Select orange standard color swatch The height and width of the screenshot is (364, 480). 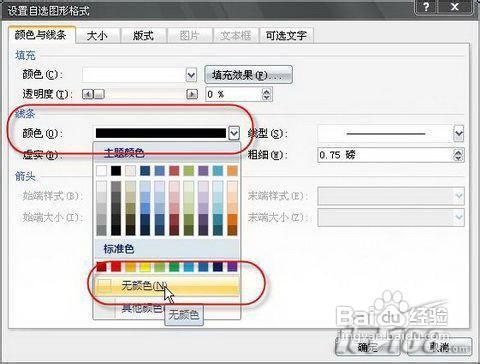coord(130,267)
